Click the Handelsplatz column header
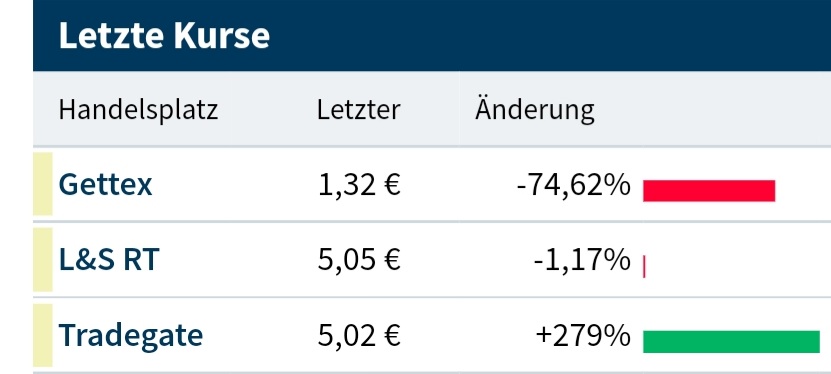Screen dimensions: 831x374 (138, 110)
